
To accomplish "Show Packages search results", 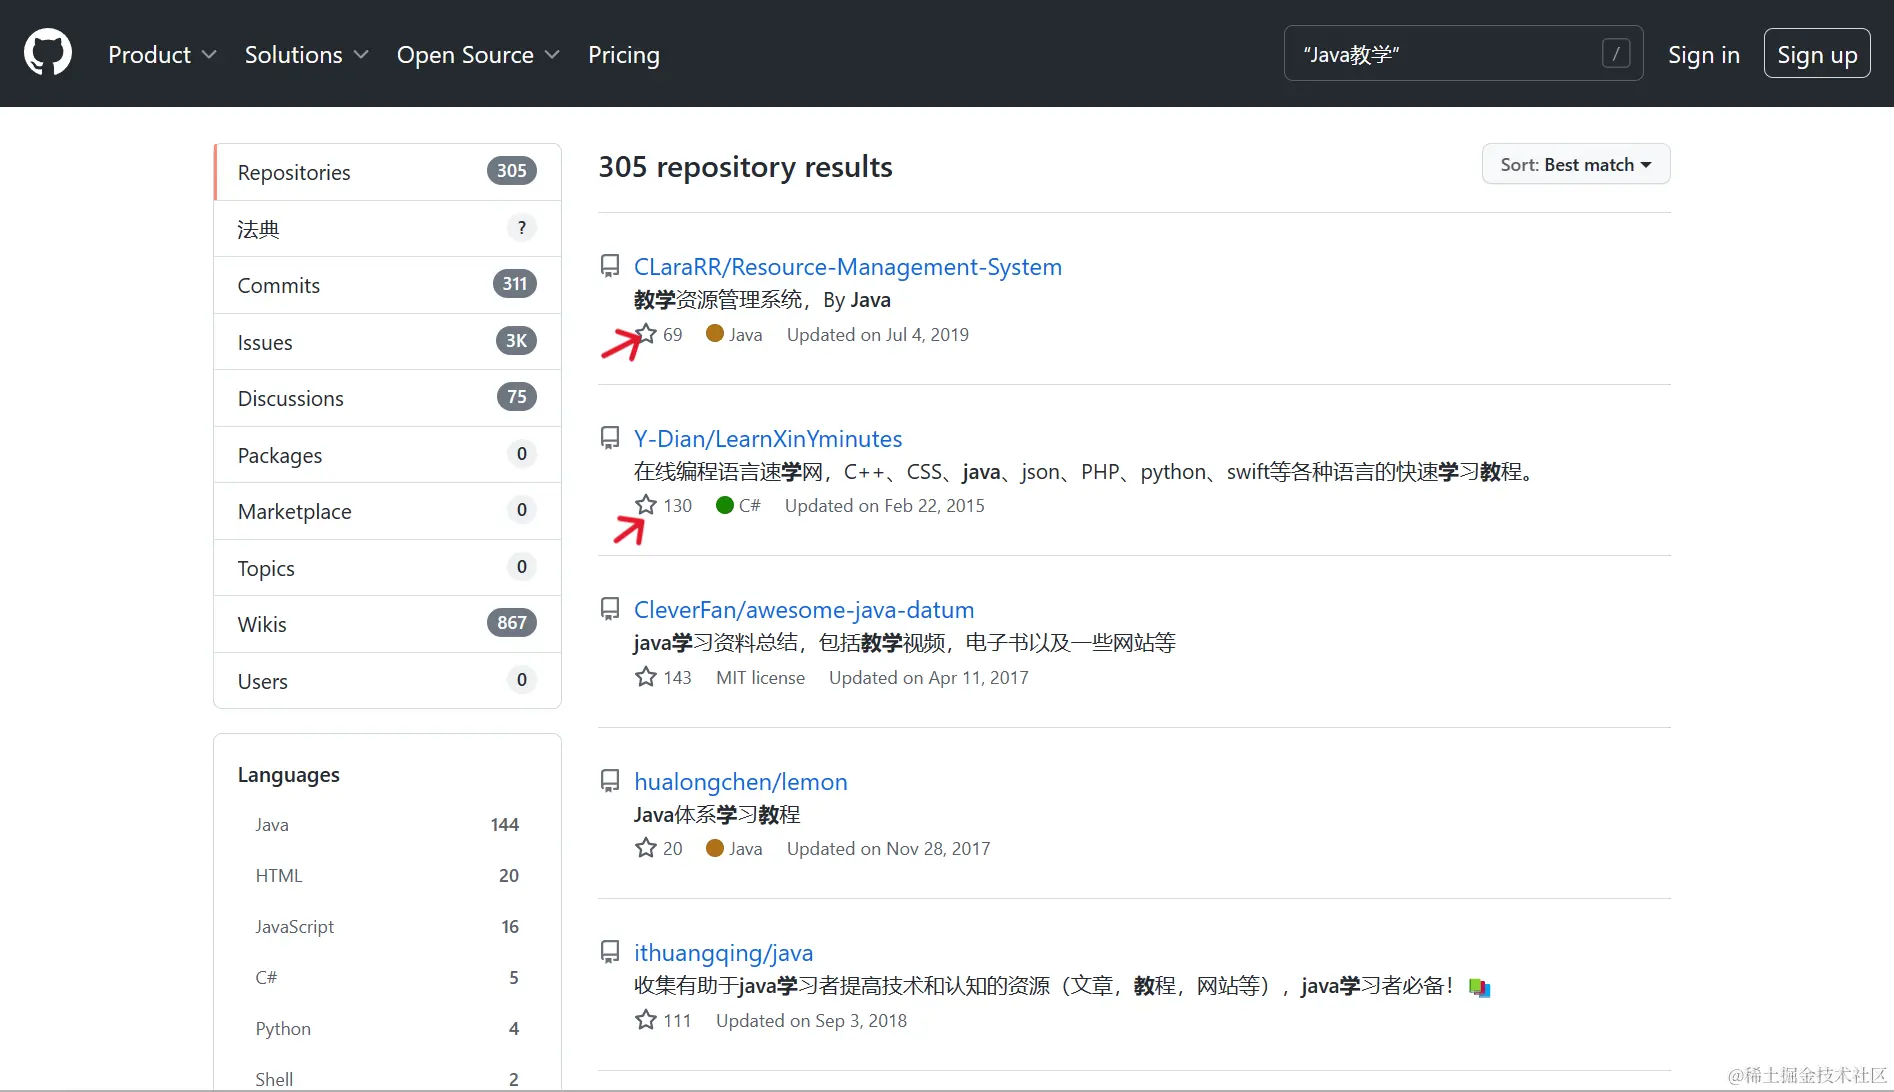I will [x=387, y=455].
